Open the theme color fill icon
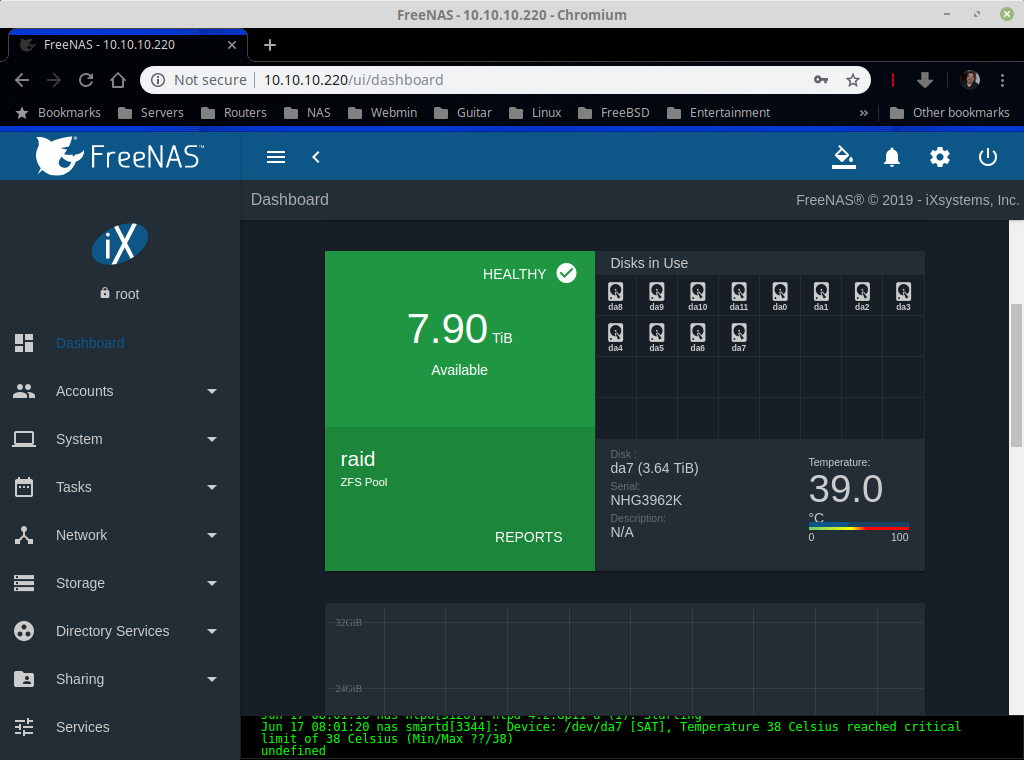The image size is (1024, 760). point(843,157)
